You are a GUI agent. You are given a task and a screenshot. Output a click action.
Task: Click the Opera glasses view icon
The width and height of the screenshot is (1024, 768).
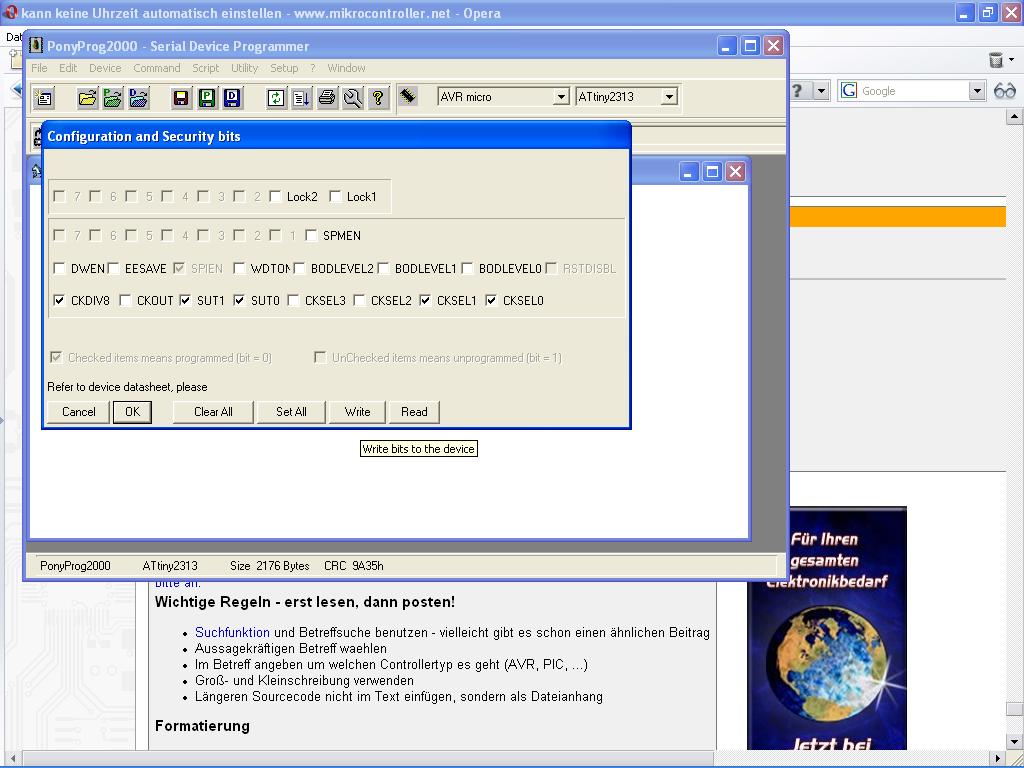(1004, 91)
